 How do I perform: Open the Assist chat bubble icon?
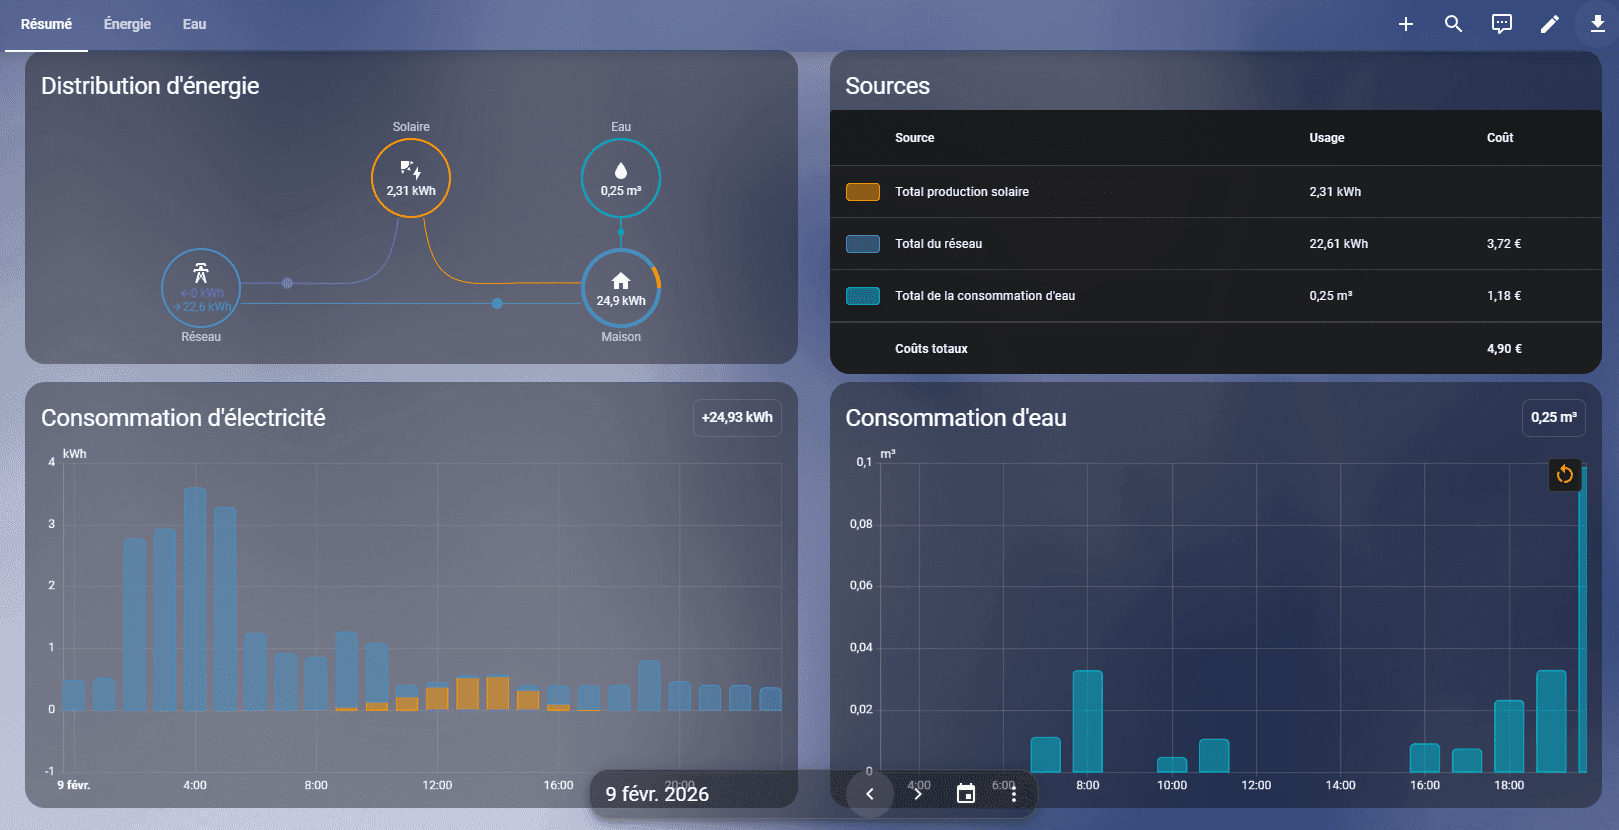click(1501, 24)
